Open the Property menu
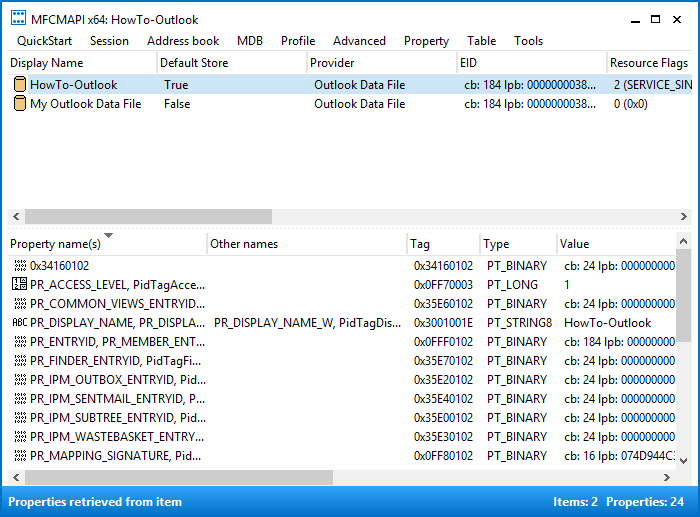This screenshot has width=700, height=517. 426,41
